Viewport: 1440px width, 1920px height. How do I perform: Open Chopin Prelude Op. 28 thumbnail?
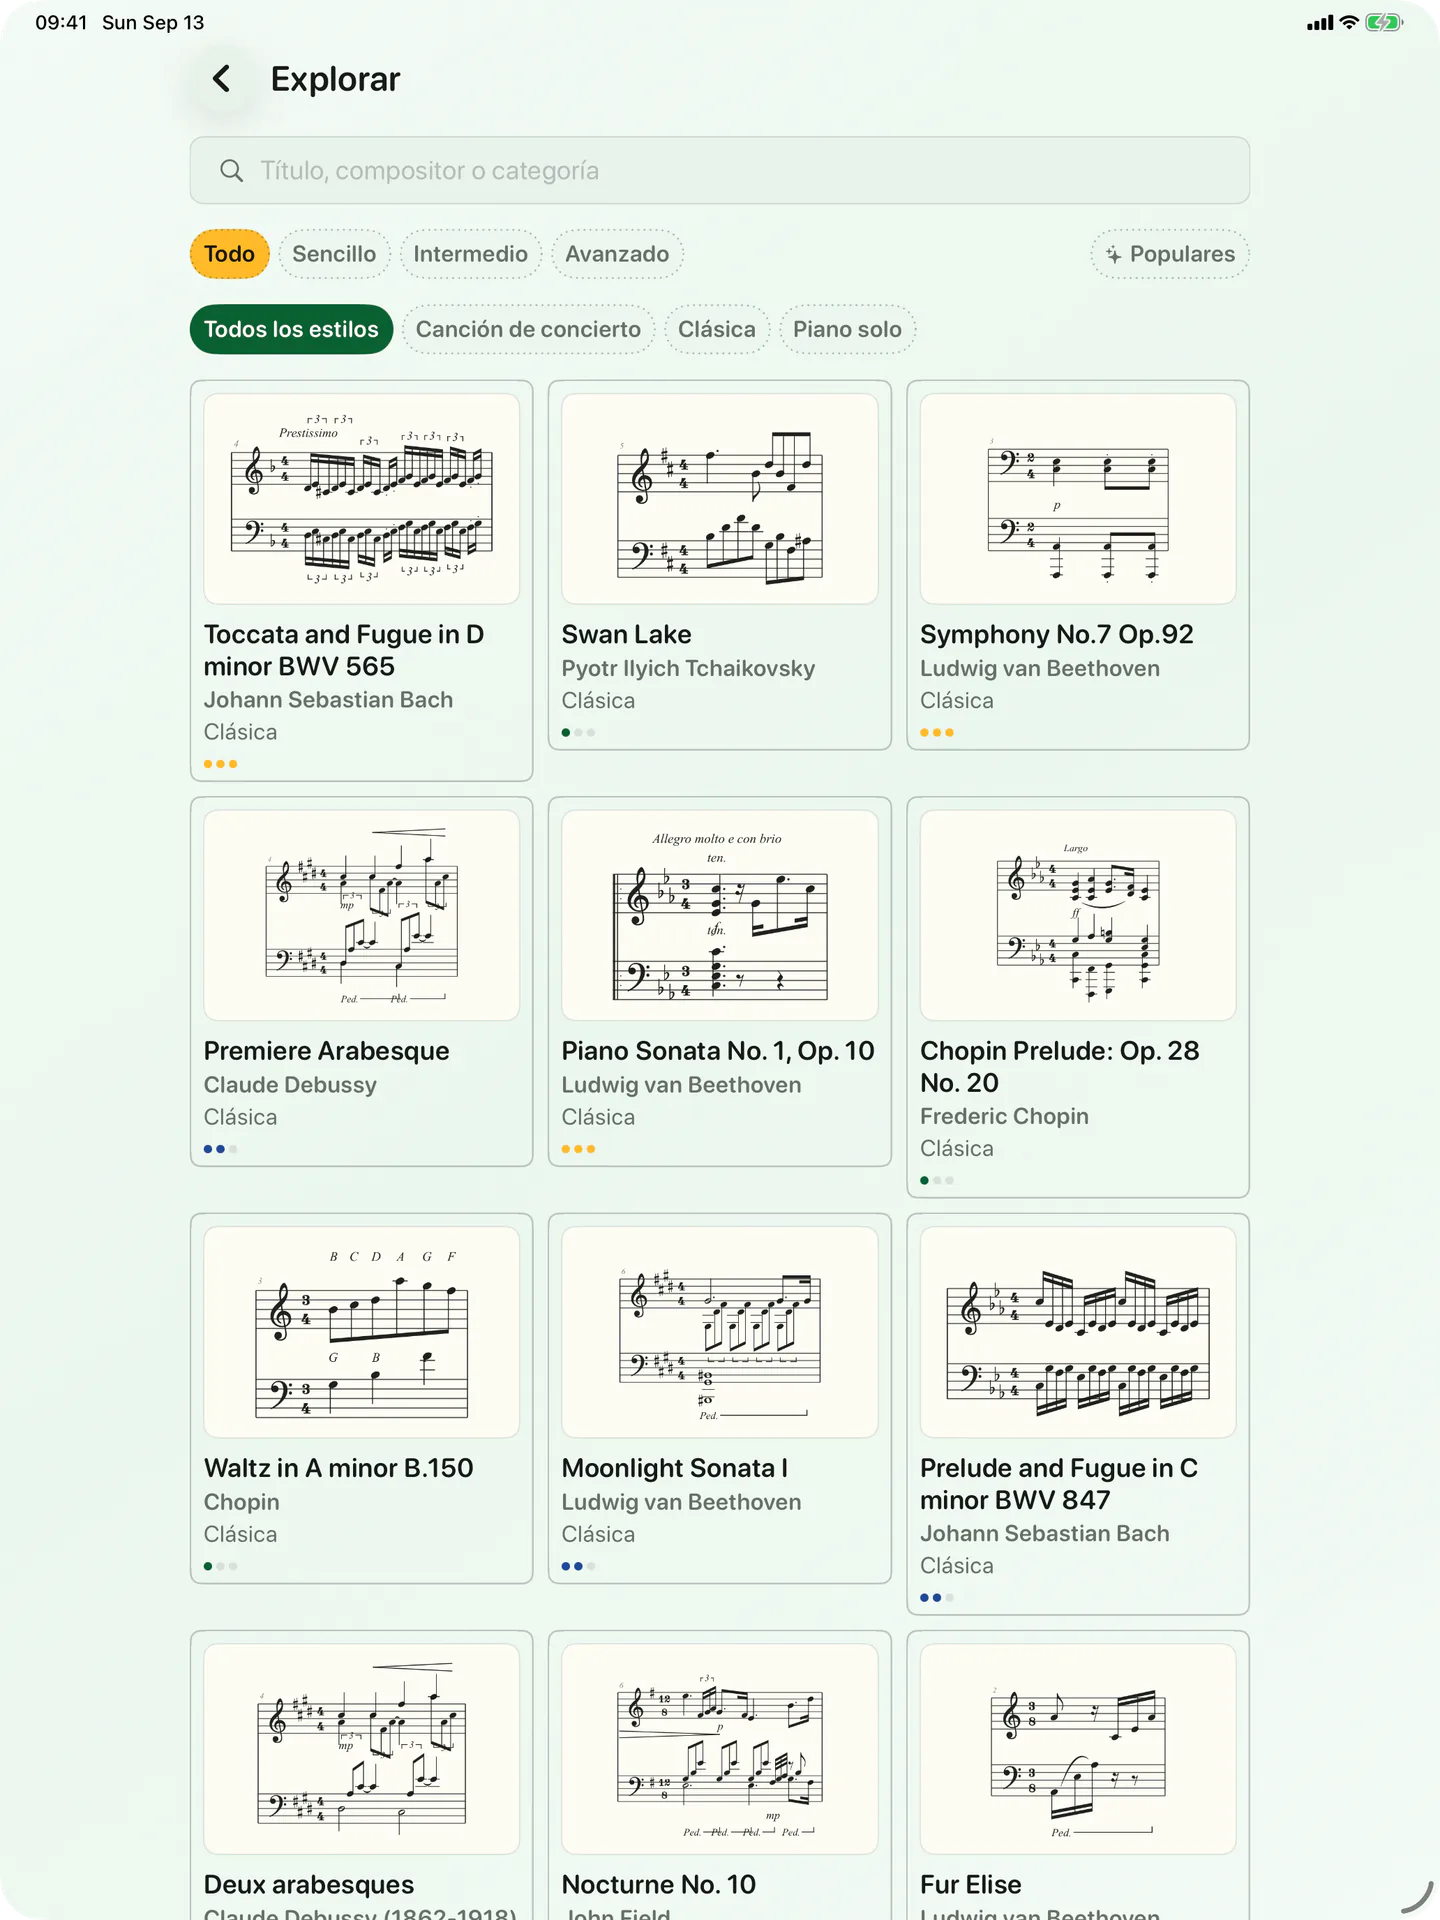1078,915
